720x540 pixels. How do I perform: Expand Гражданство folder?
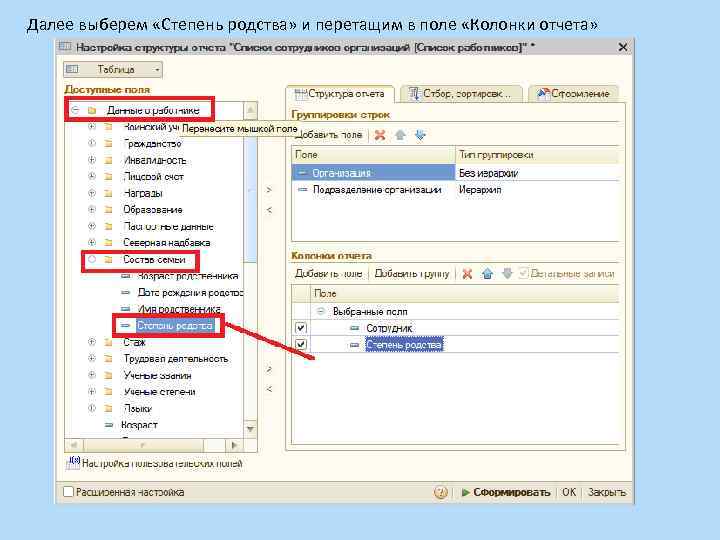click(x=92, y=143)
